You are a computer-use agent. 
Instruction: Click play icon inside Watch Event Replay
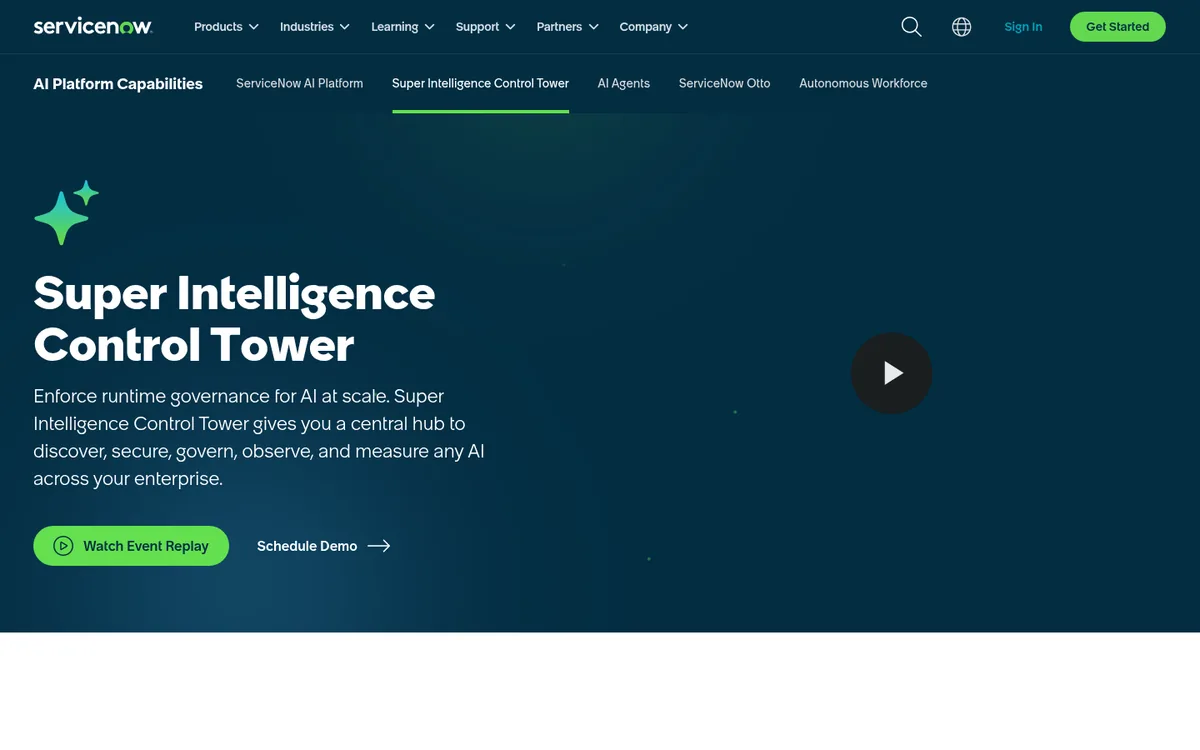pyautogui.click(x=63, y=546)
